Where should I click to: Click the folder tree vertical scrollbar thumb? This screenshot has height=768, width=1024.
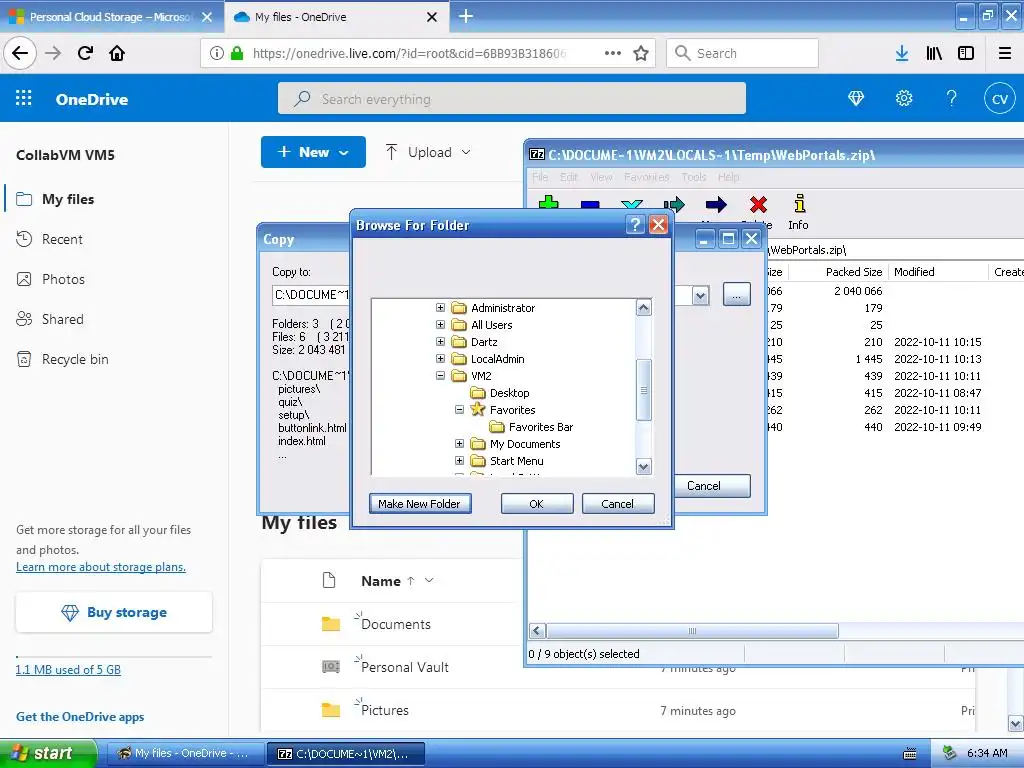coord(643,389)
